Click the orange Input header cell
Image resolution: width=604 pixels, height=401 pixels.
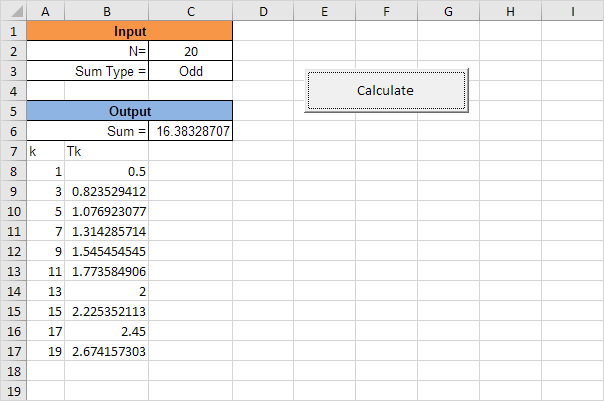tap(129, 31)
